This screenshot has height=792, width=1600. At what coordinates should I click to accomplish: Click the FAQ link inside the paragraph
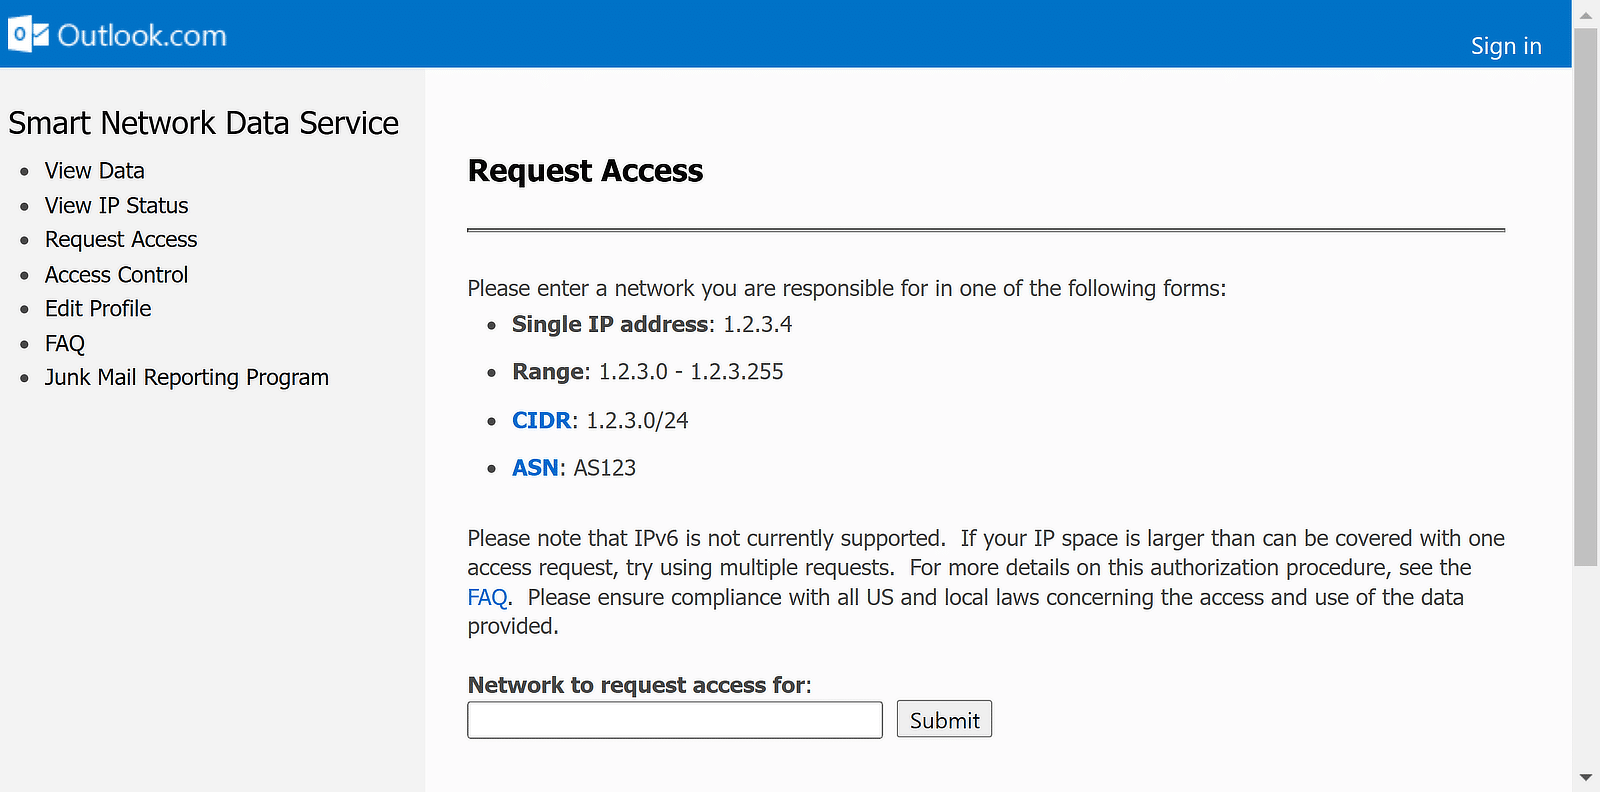coord(487,598)
